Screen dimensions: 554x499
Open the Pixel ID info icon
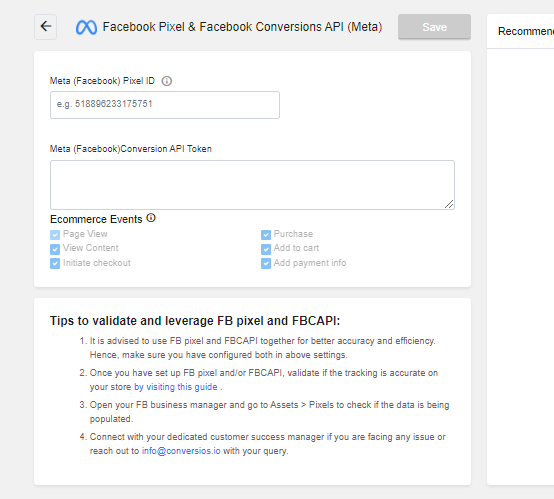(167, 81)
